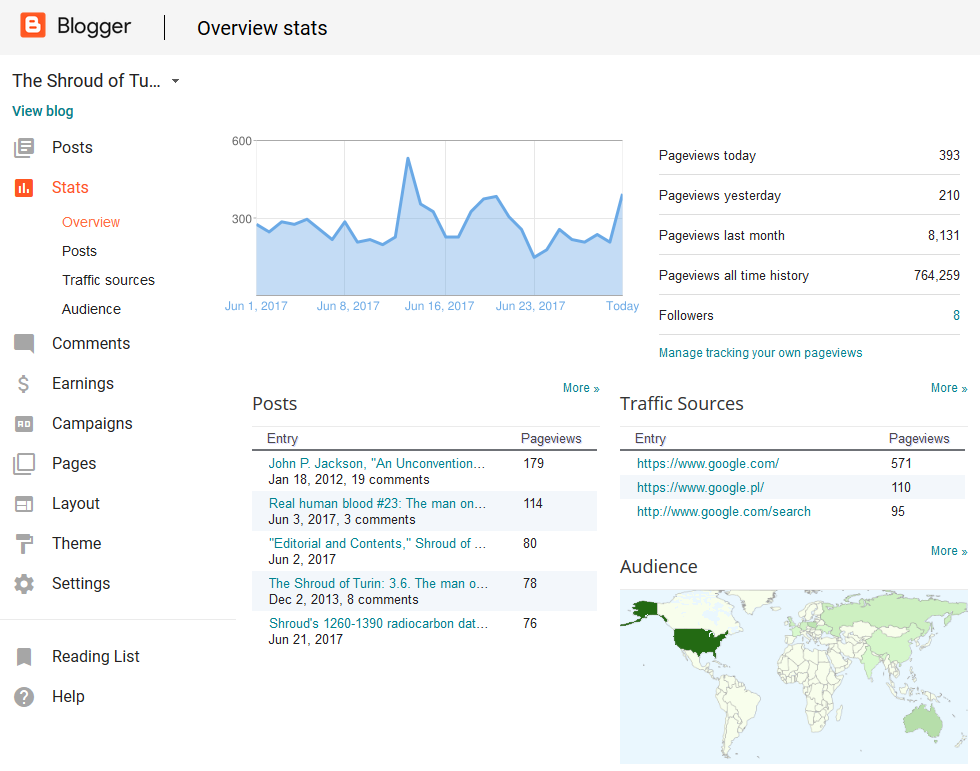
Task: Click the Help question mark icon
Action: tap(24, 697)
